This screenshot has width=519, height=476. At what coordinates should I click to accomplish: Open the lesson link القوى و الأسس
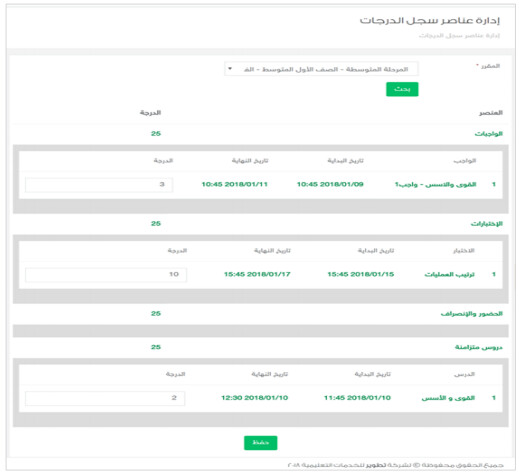(x=448, y=398)
